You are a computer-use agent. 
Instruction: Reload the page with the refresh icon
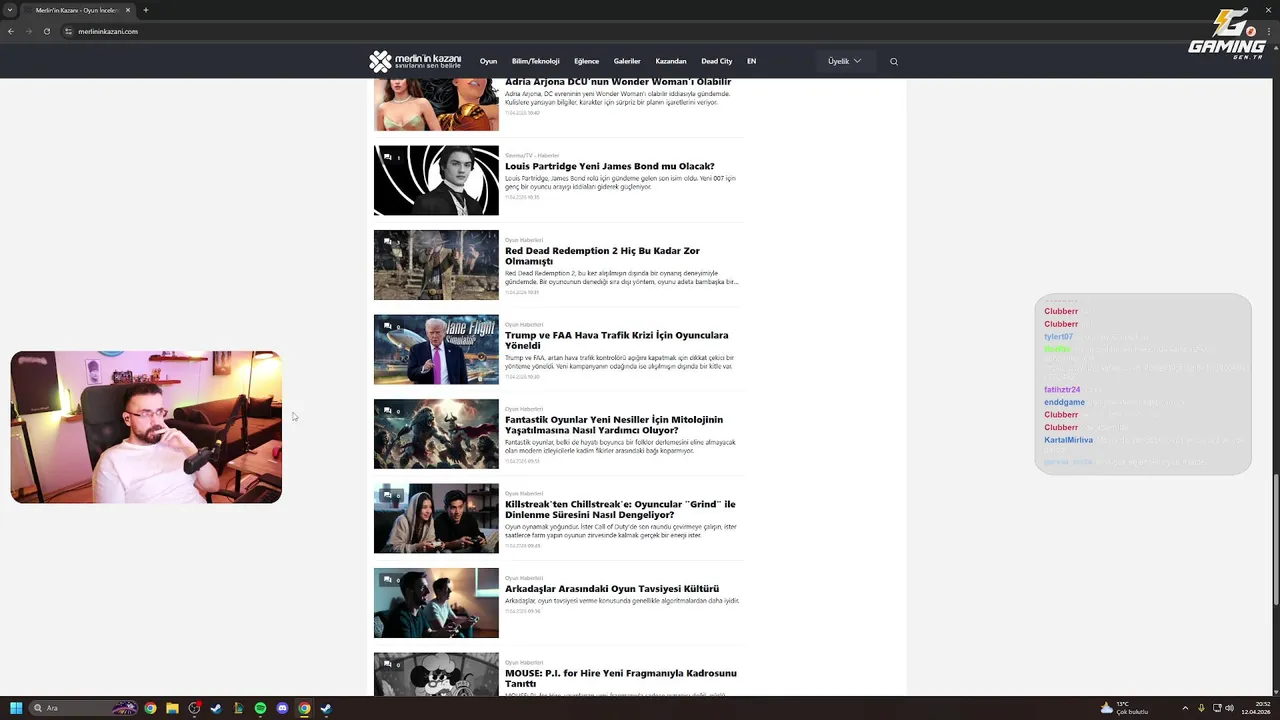tap(46, 31)
